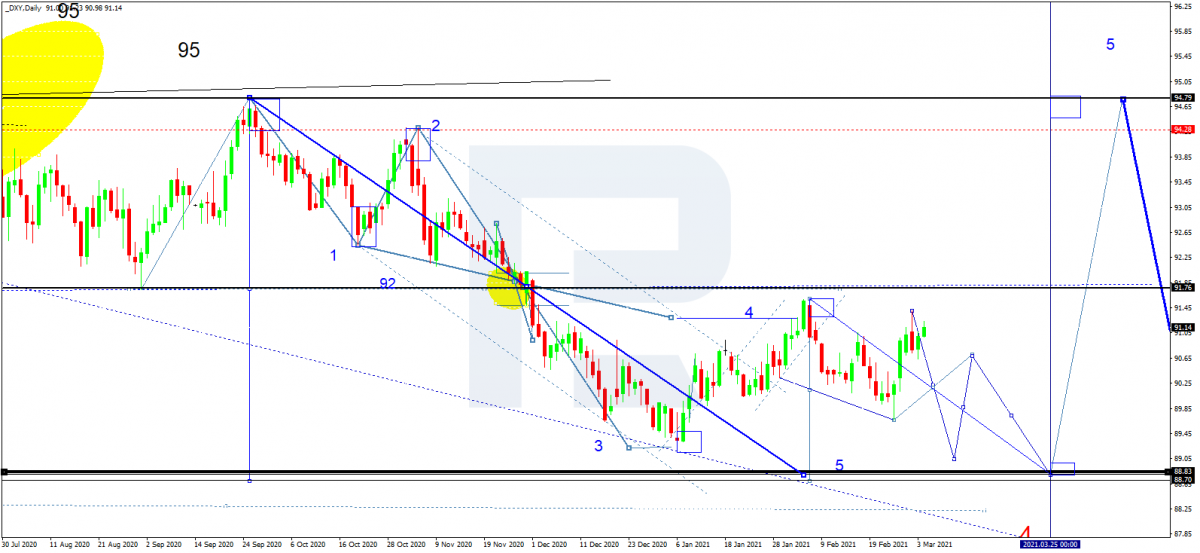The image size is (1200, 553).
Task: Click the 96.25 price scale value
Action: [1182, 5]
